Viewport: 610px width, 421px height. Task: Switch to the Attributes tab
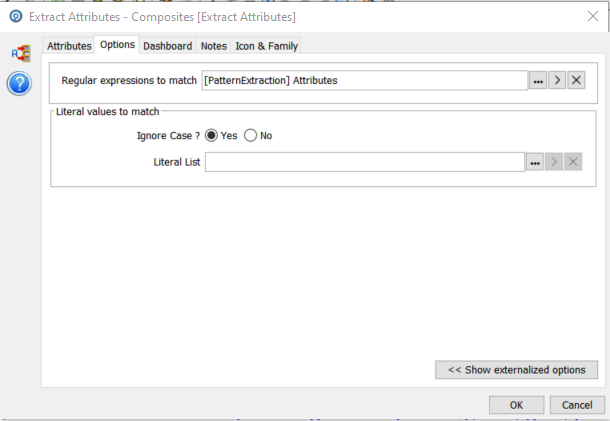pos(69,46)
